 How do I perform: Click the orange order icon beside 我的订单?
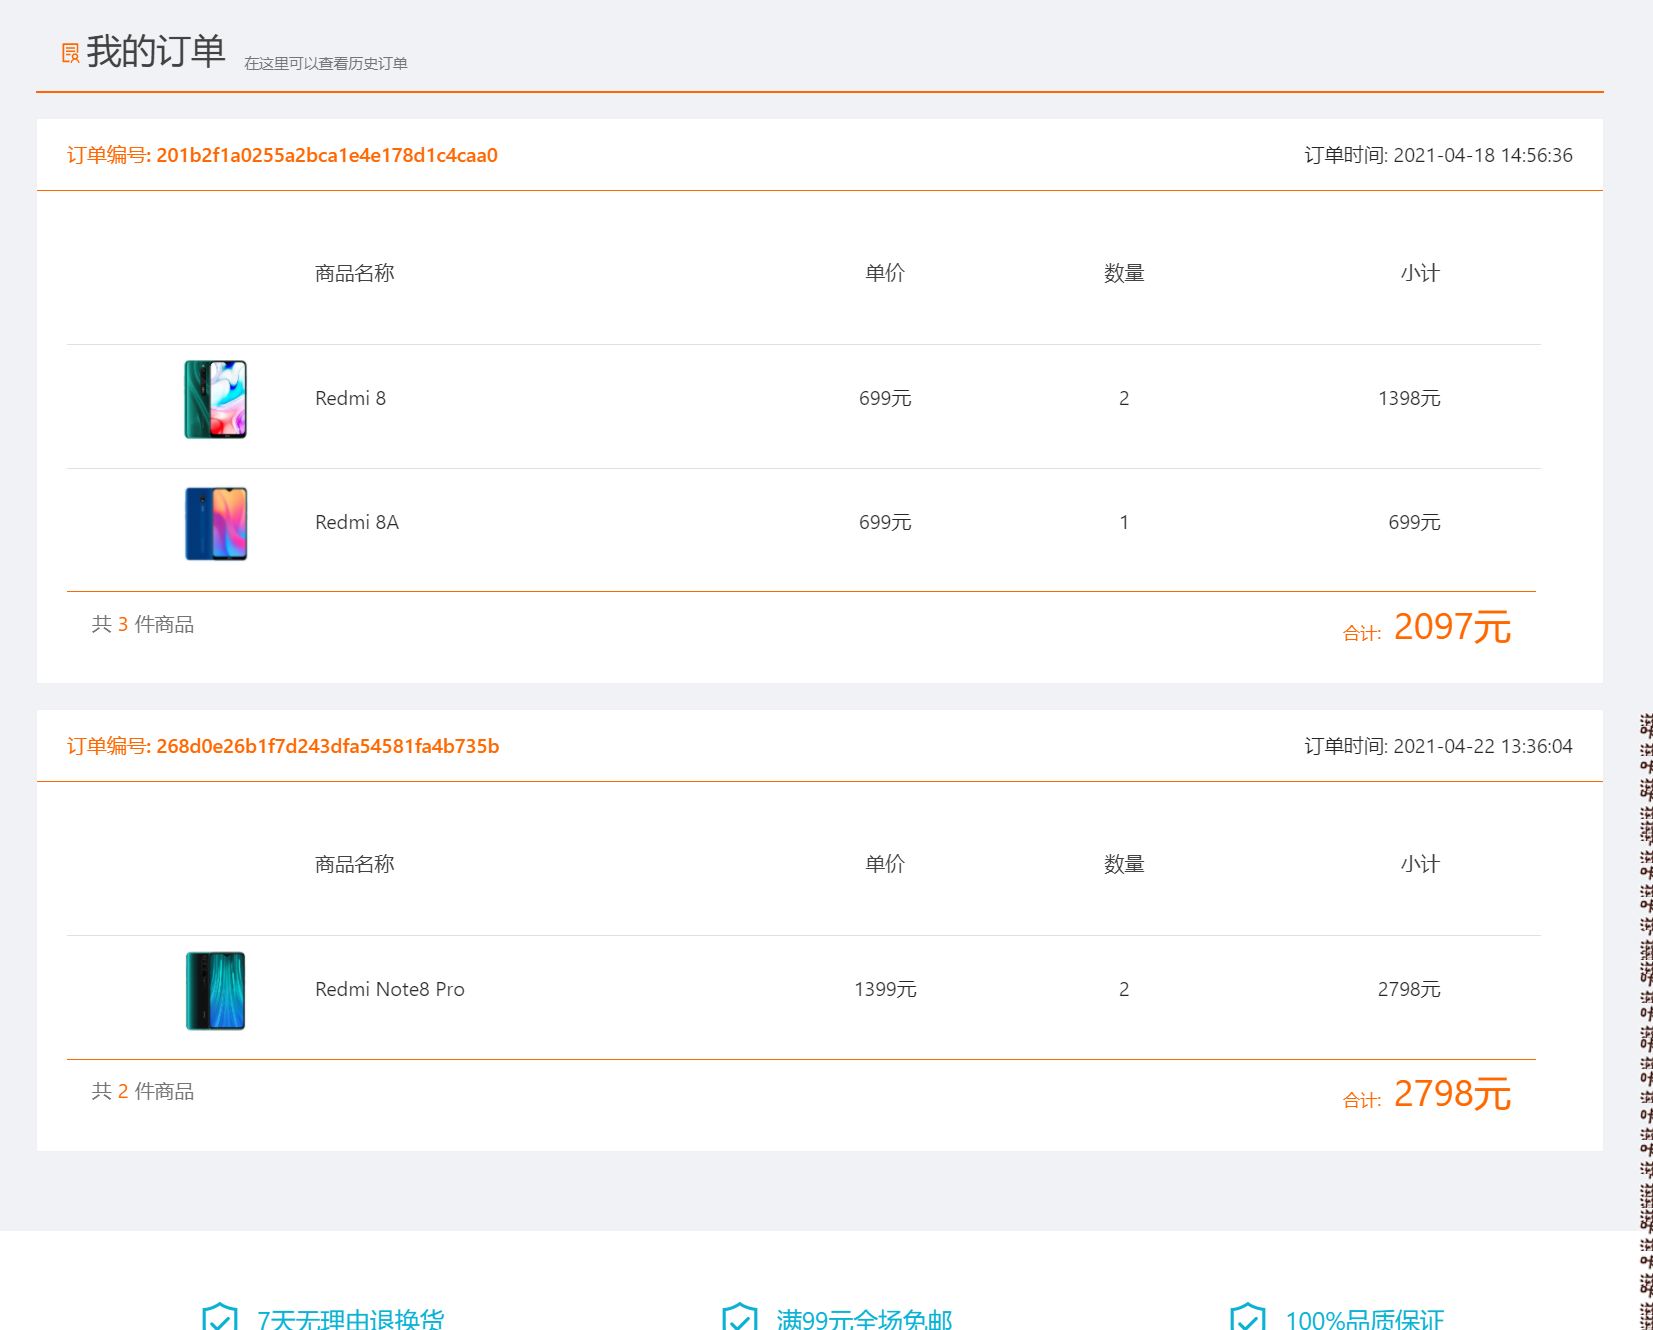[x=70, y=53]
